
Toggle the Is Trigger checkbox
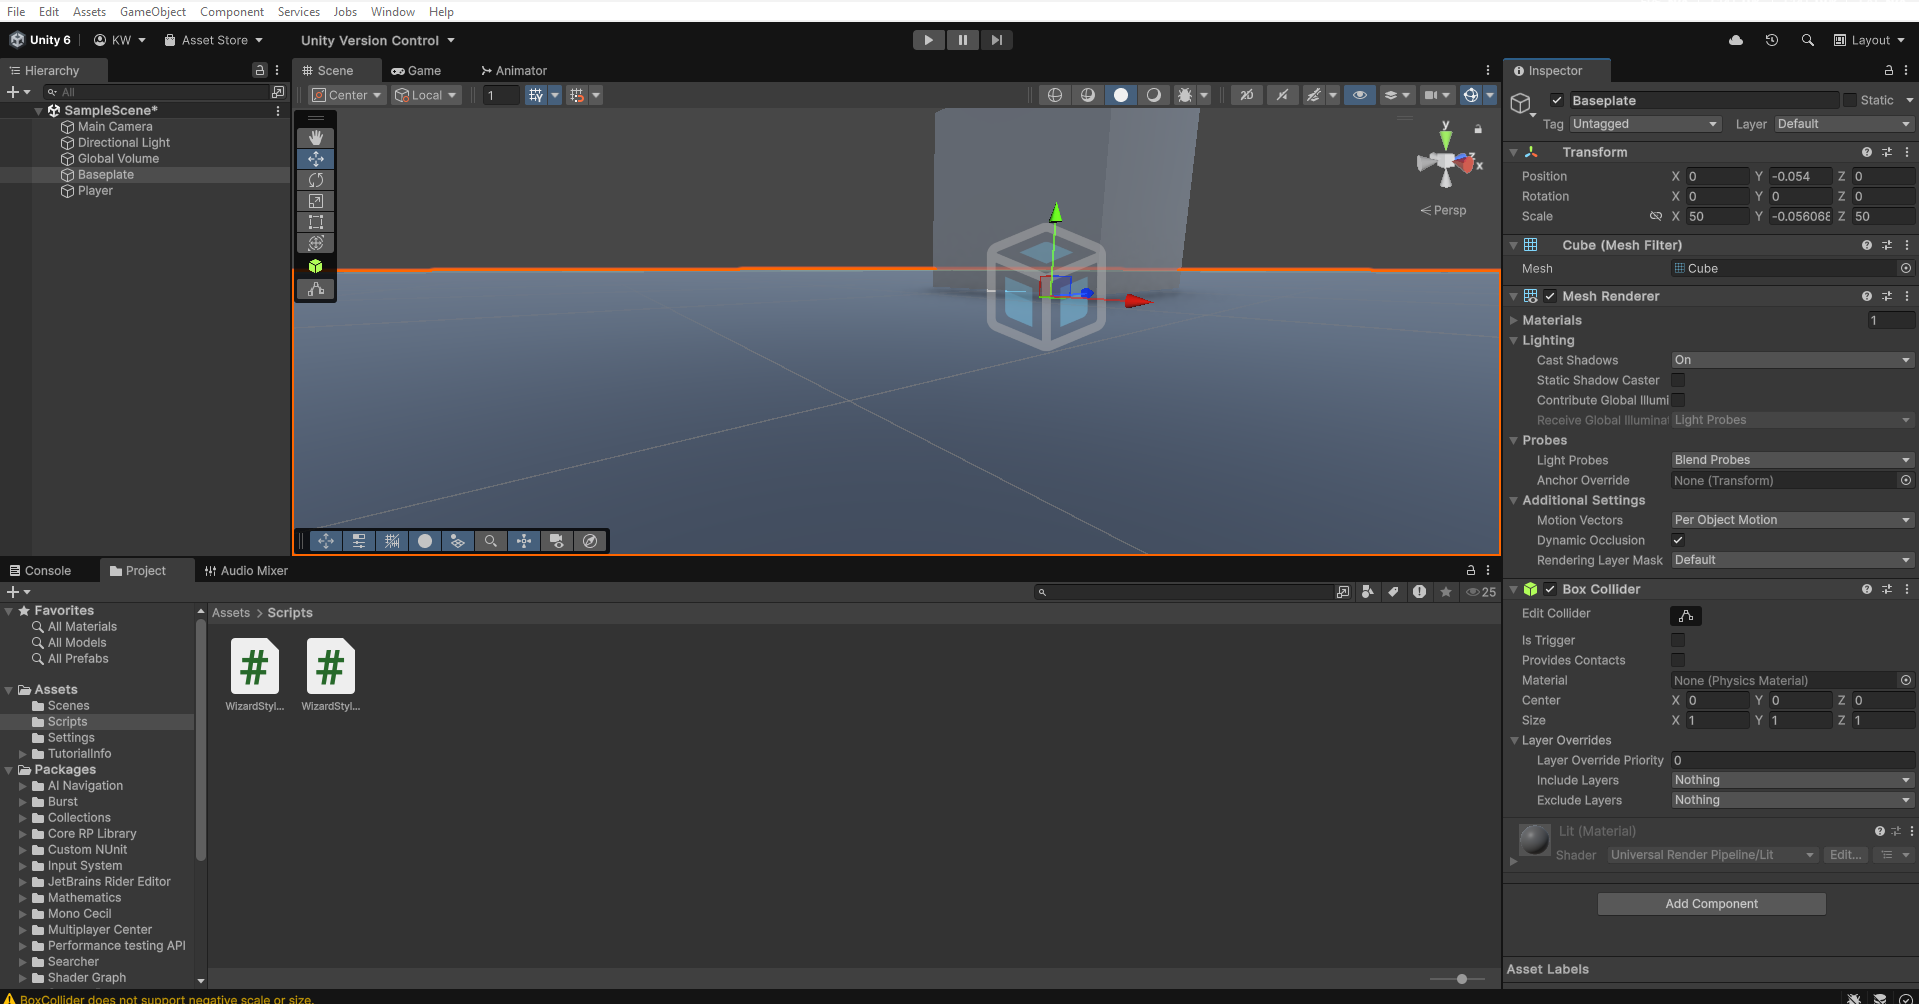(1678, 640)
